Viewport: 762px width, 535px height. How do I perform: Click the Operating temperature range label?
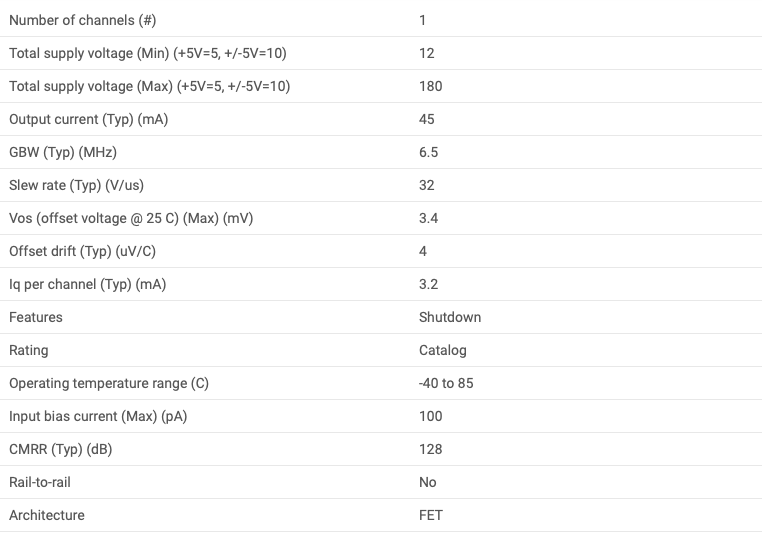pyautogui.click(x=109, y=384)
